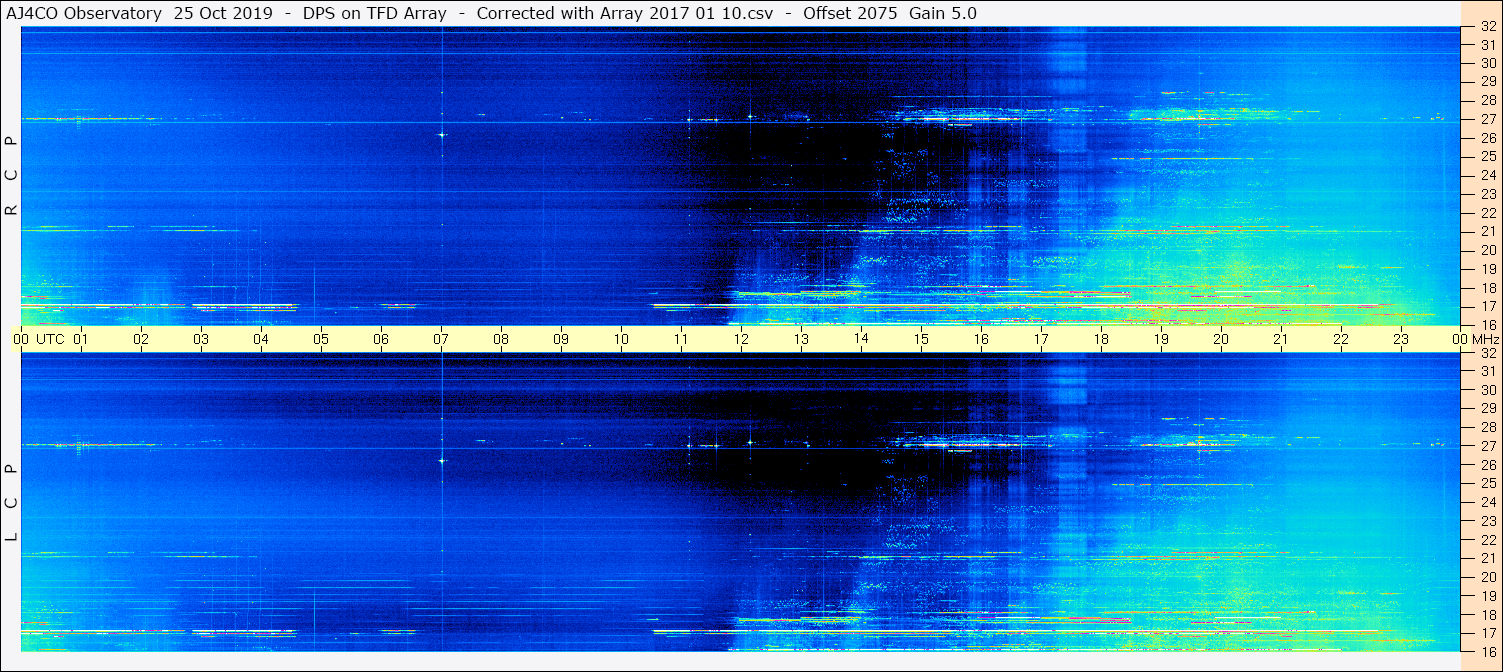The image size is (1503, 672).
Task: Click the RCP label of upper spectrogram
Action: pyautogui.click(x=11, y=176)
